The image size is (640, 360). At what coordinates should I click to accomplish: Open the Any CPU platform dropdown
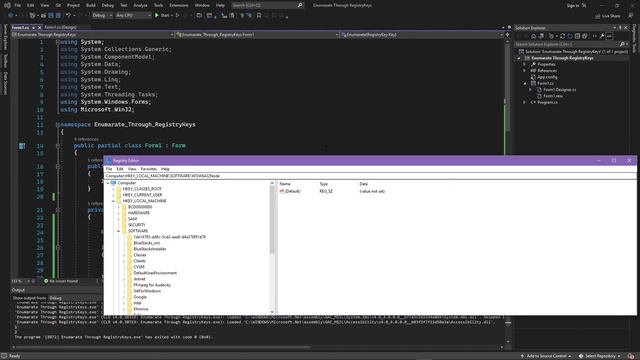pyautogui.click(x=133, y=16)
